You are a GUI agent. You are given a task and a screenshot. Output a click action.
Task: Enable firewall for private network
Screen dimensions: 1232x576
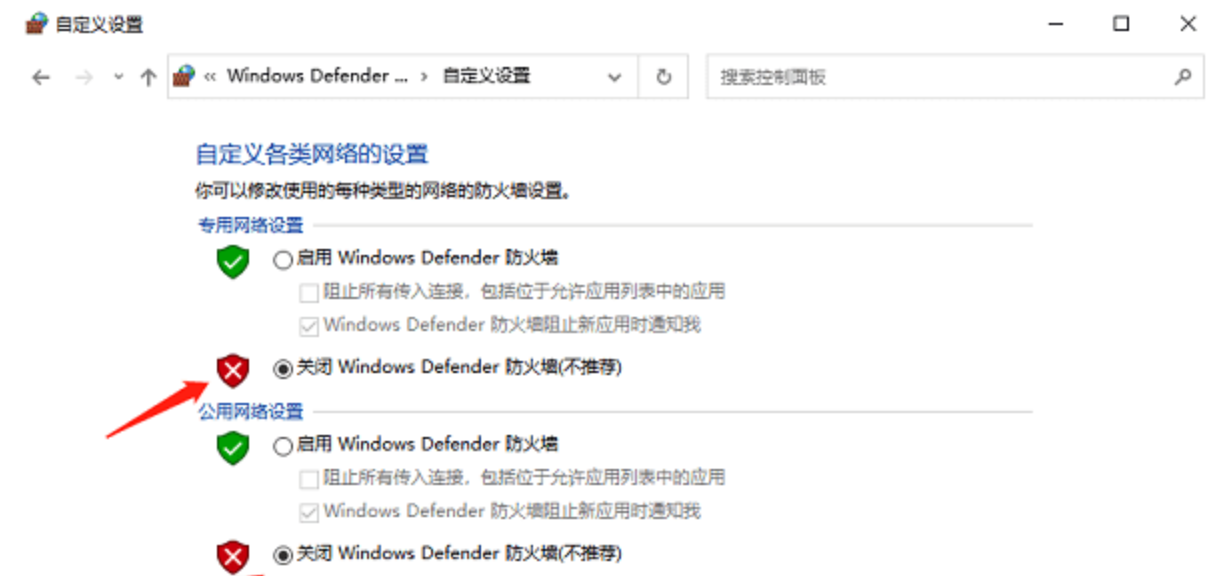pos(283,260)
